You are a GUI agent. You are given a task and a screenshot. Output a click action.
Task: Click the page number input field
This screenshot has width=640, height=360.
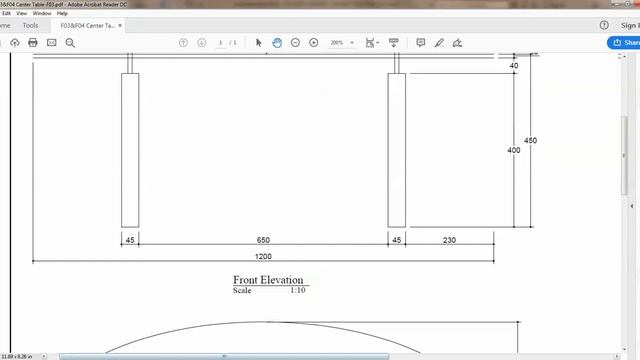tap(221, 42)
